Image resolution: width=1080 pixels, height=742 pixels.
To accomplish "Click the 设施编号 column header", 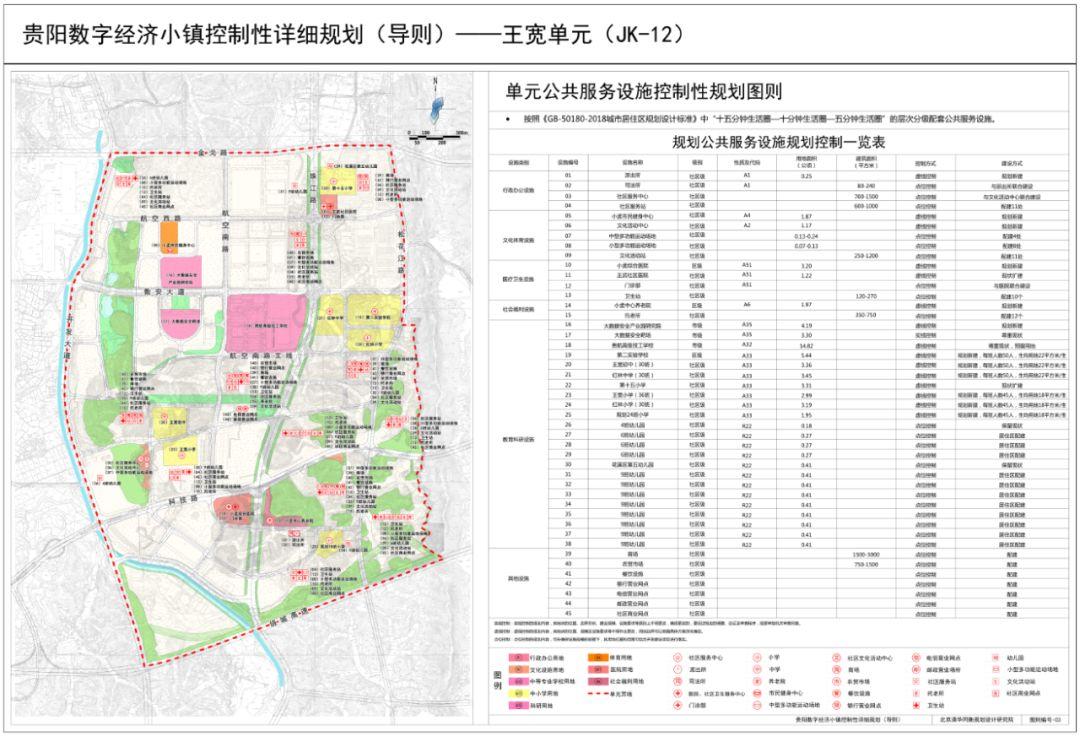I will 568,163.
